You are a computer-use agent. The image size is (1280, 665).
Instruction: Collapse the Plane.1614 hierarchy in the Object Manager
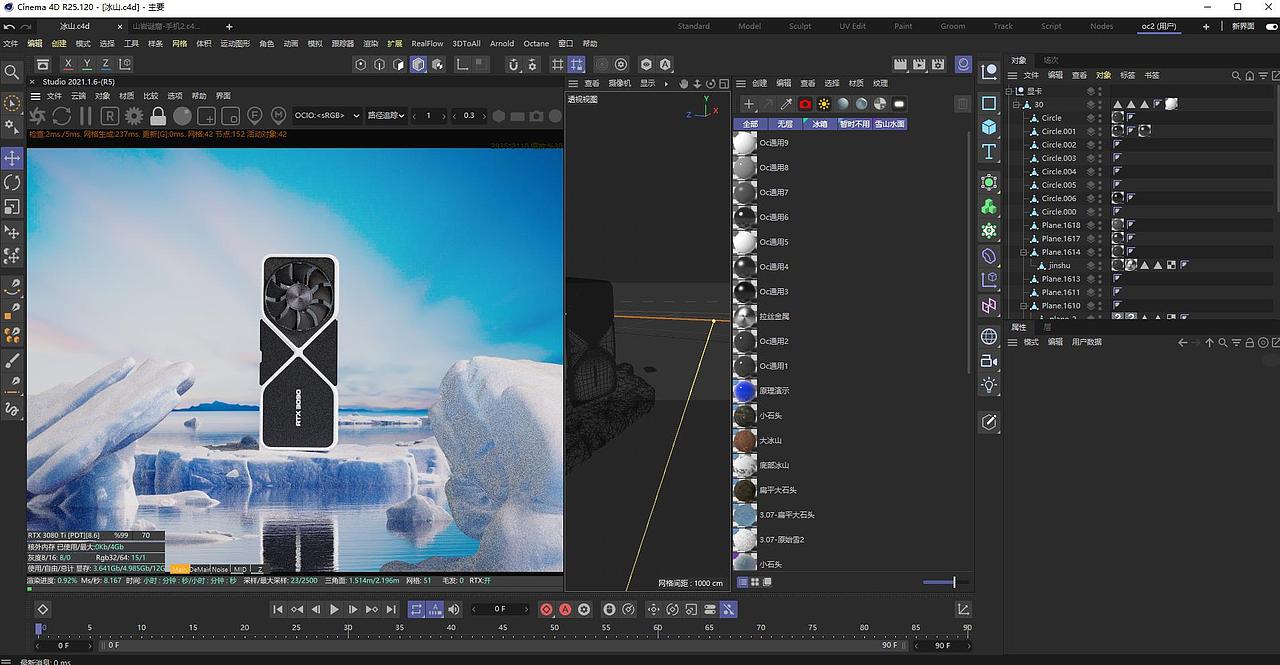click(1022, 252)
